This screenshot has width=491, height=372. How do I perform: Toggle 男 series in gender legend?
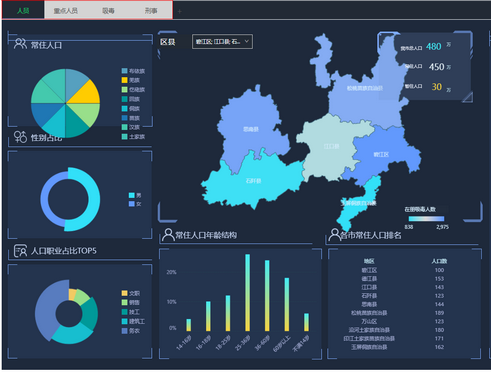[x=135, y=195]
